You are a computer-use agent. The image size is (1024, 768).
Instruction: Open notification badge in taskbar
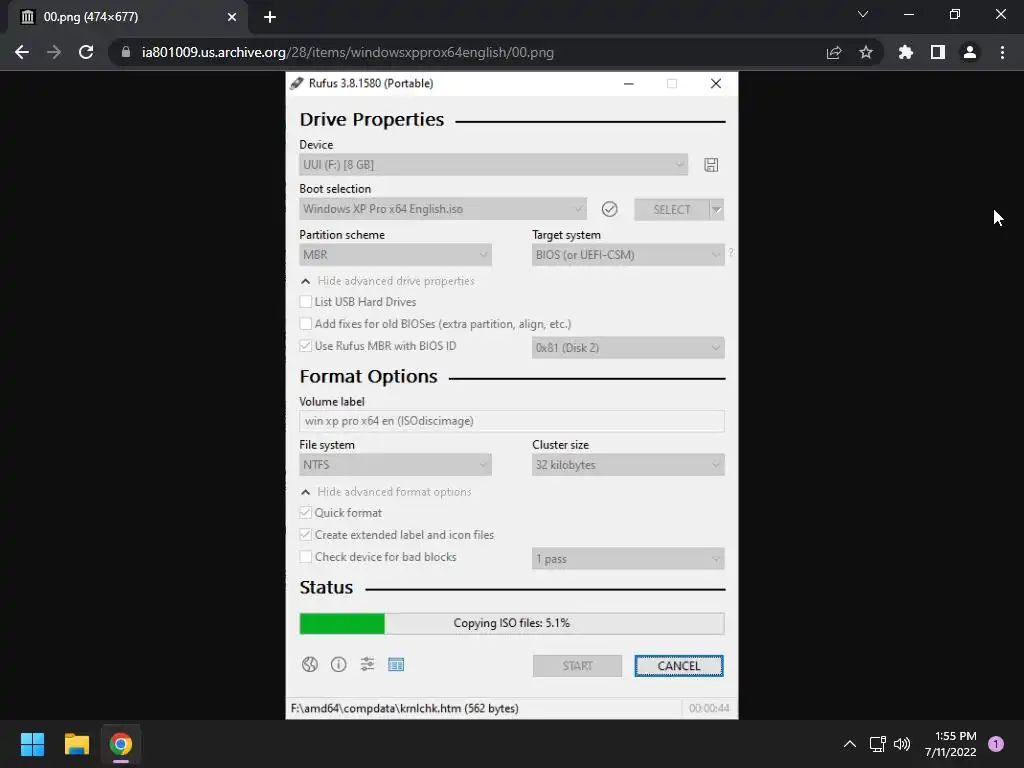click(995, 744)
